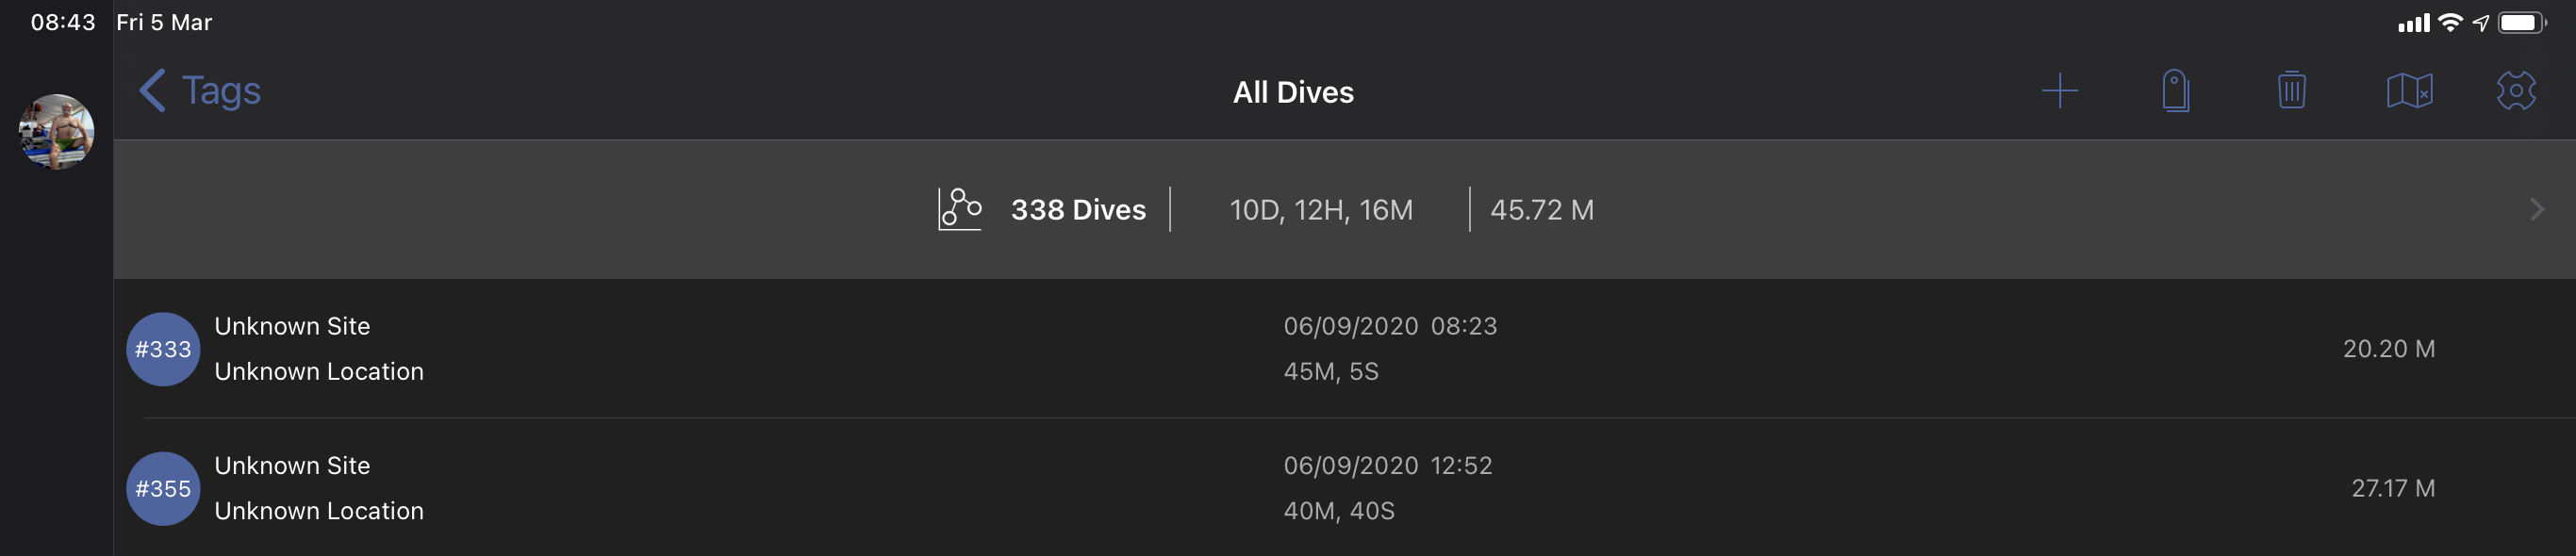Tap the Wi-Fi status icon

coord(2449,22)
